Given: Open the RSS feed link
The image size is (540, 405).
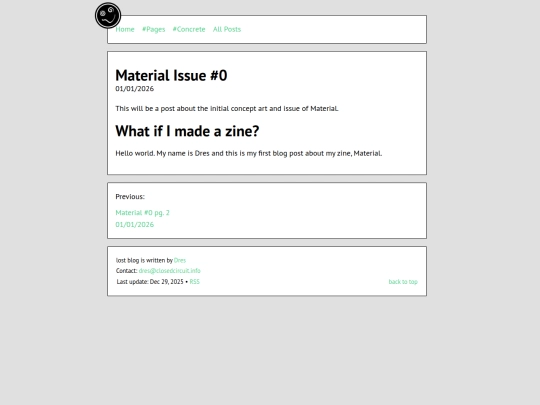Looking at the screenshot, I should (195, 282).
